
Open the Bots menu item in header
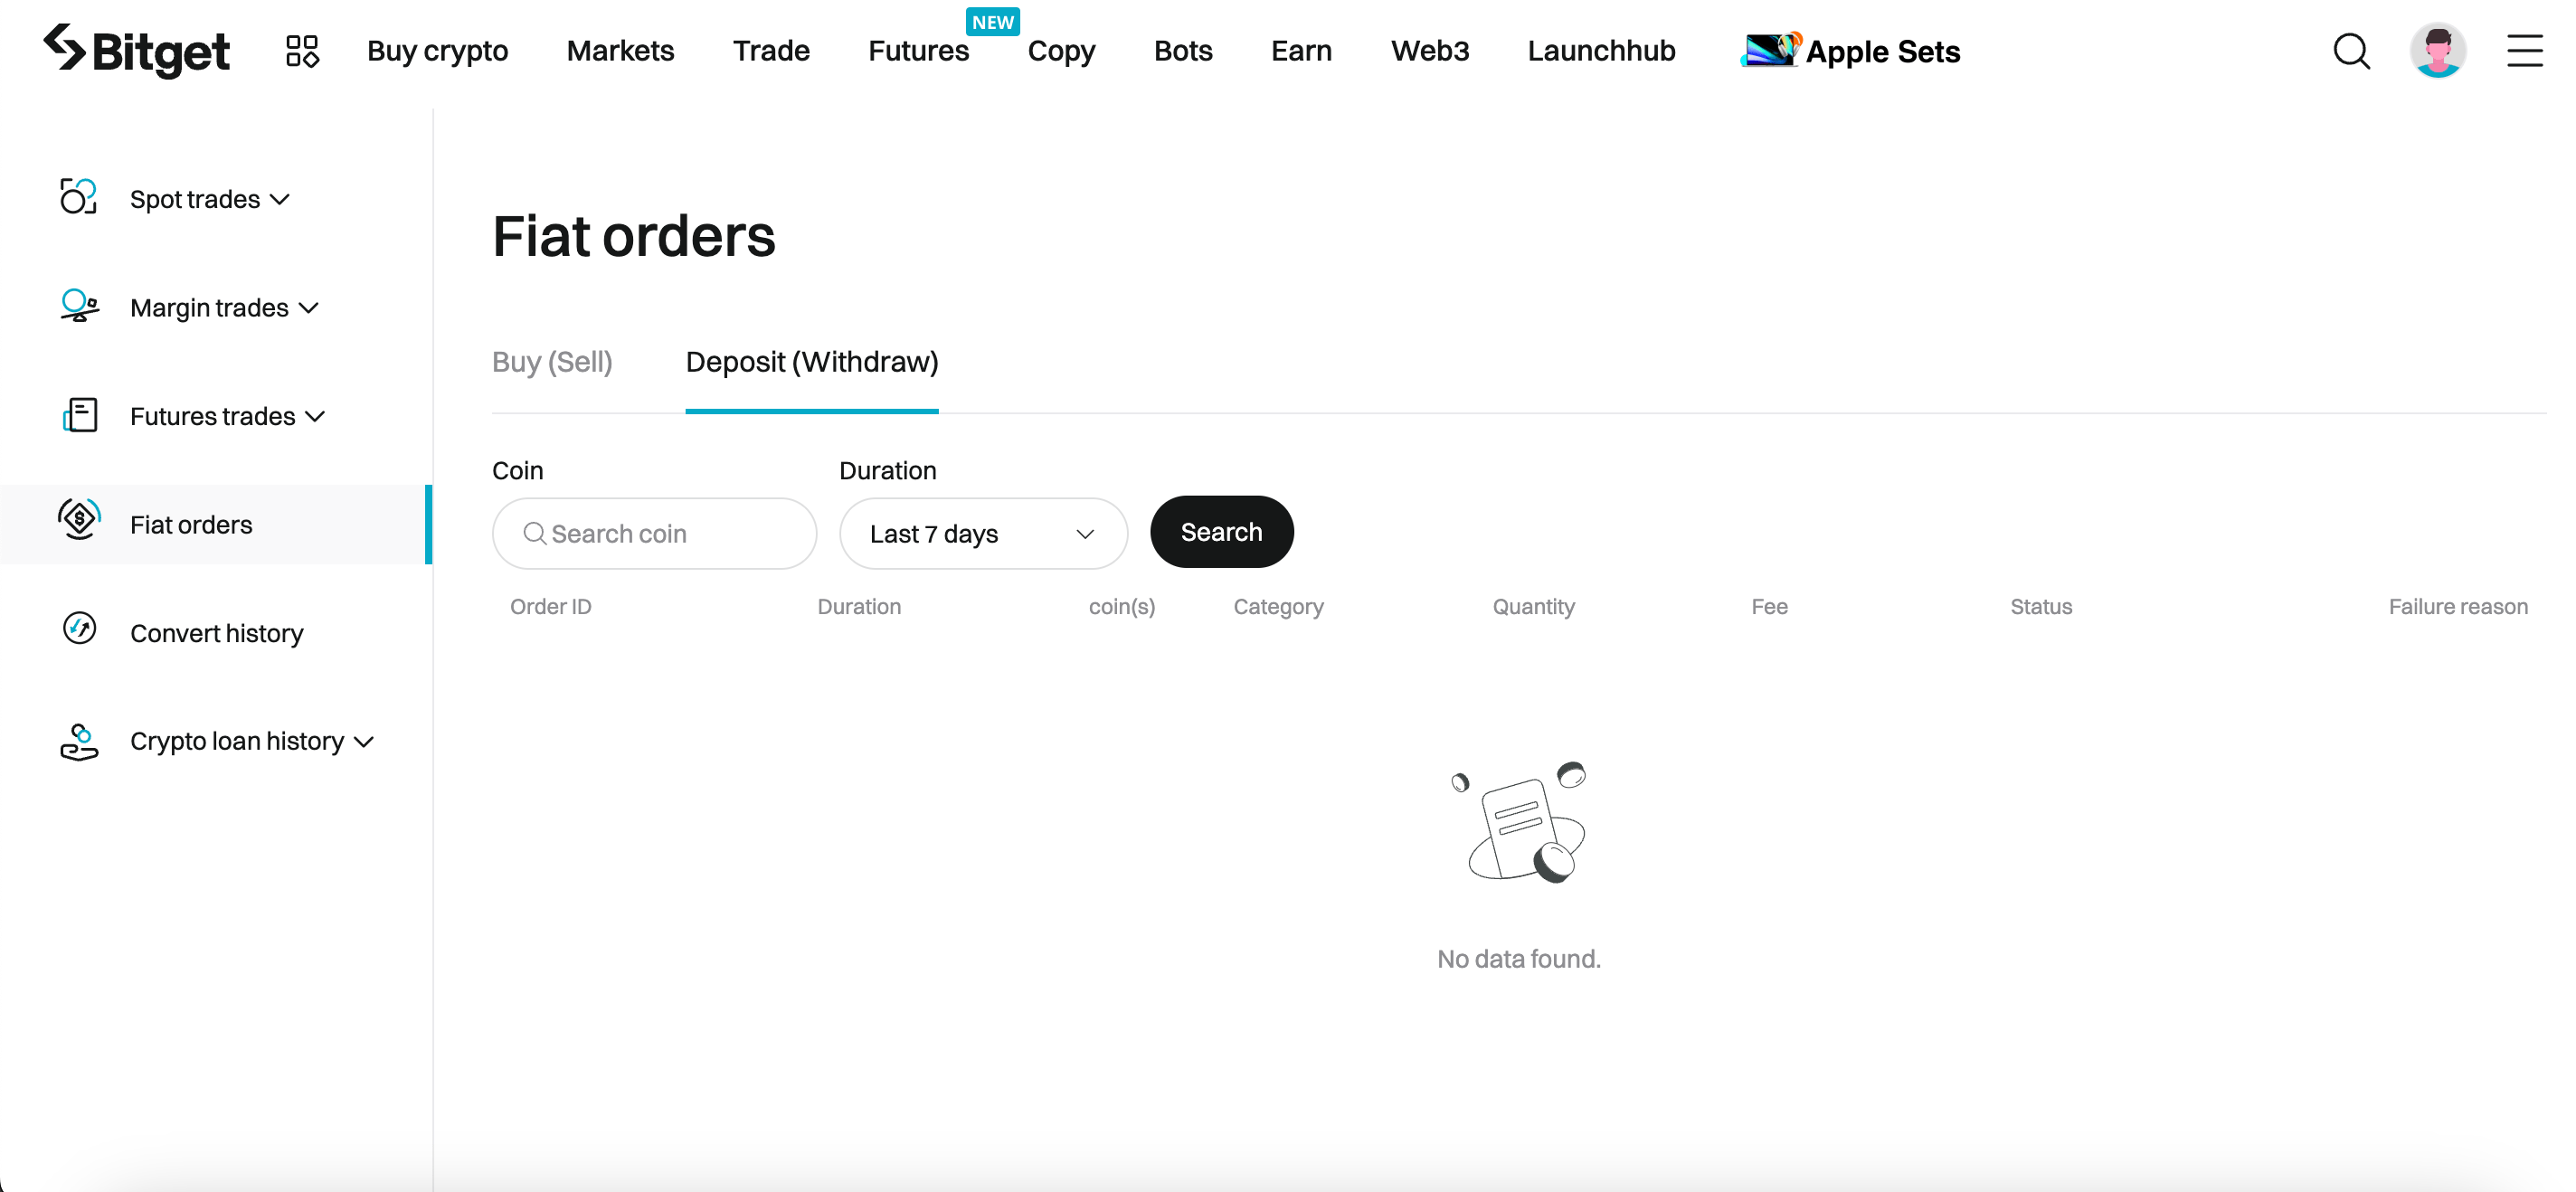point(1181,49)
